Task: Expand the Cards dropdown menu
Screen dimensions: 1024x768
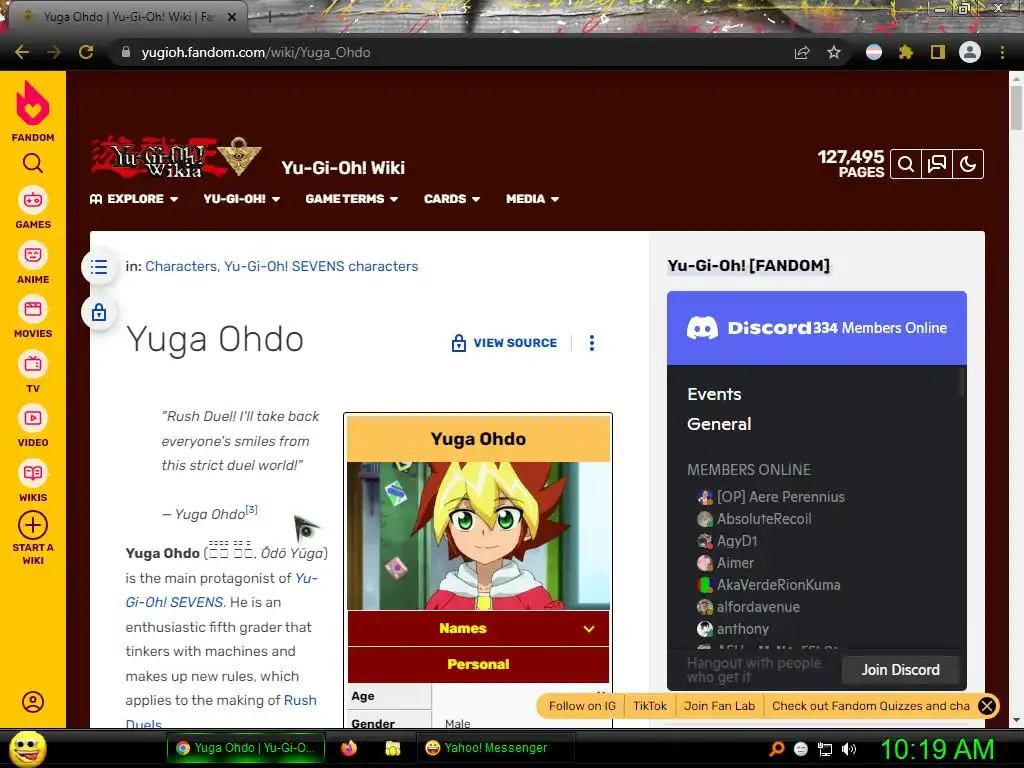Action: (452, 199)
